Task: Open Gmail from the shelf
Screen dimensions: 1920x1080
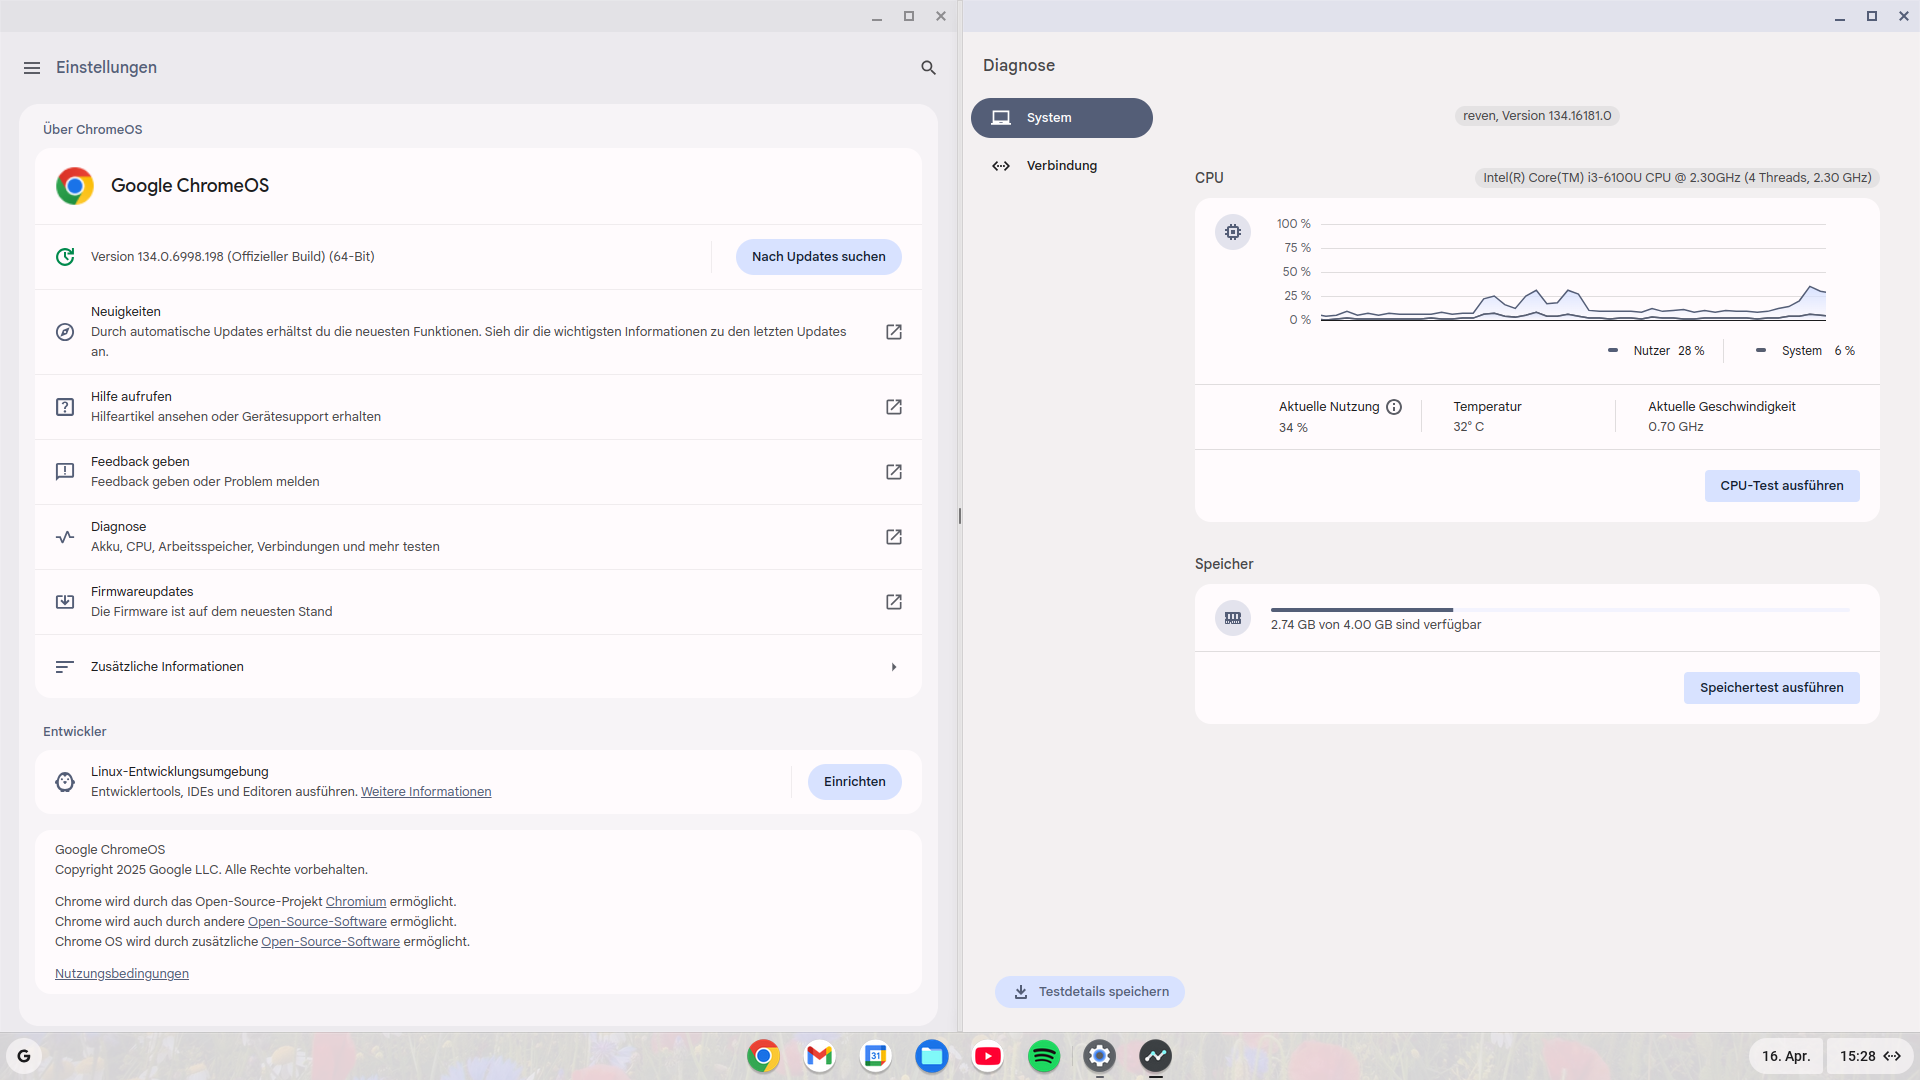Action: (820, 1056)
